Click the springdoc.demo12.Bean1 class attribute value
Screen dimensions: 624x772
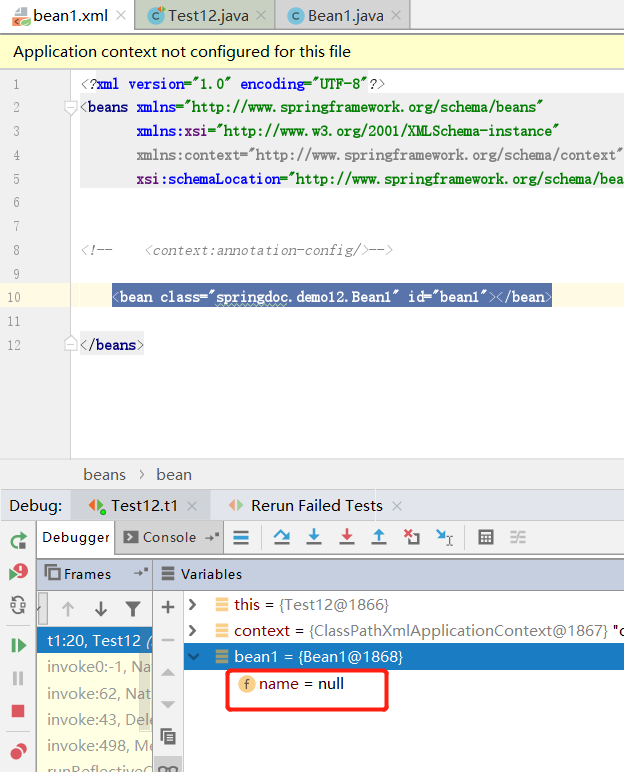[303, 297]
